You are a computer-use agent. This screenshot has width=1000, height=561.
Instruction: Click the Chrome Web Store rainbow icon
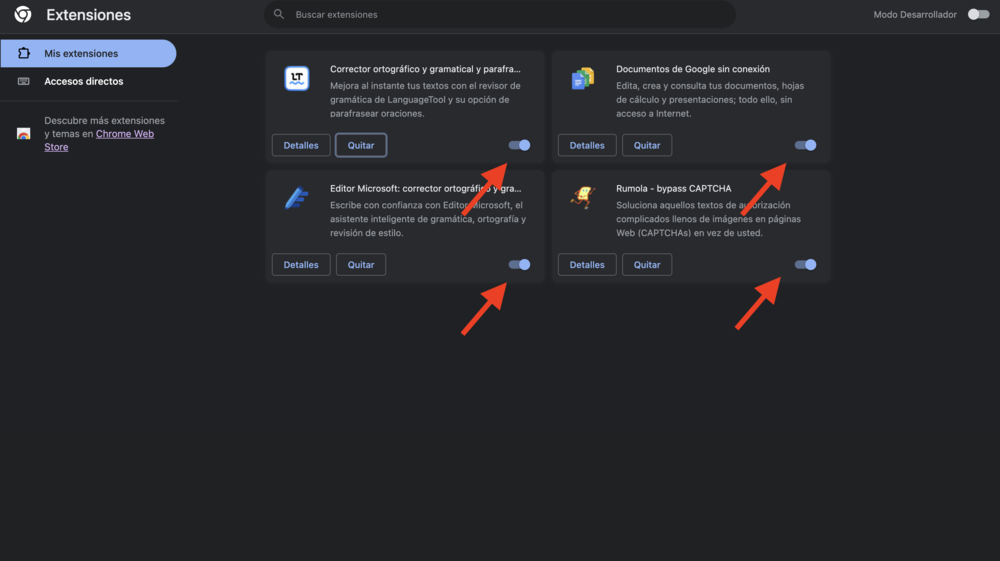pos(24,134)
